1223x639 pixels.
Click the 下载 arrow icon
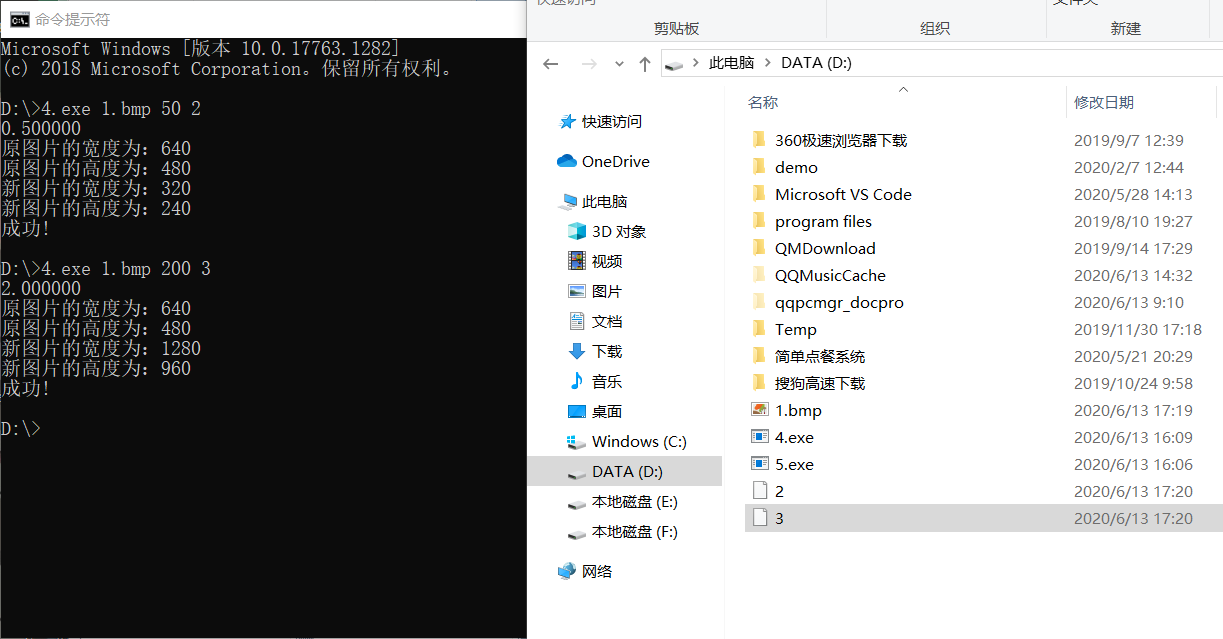(577, 351)
